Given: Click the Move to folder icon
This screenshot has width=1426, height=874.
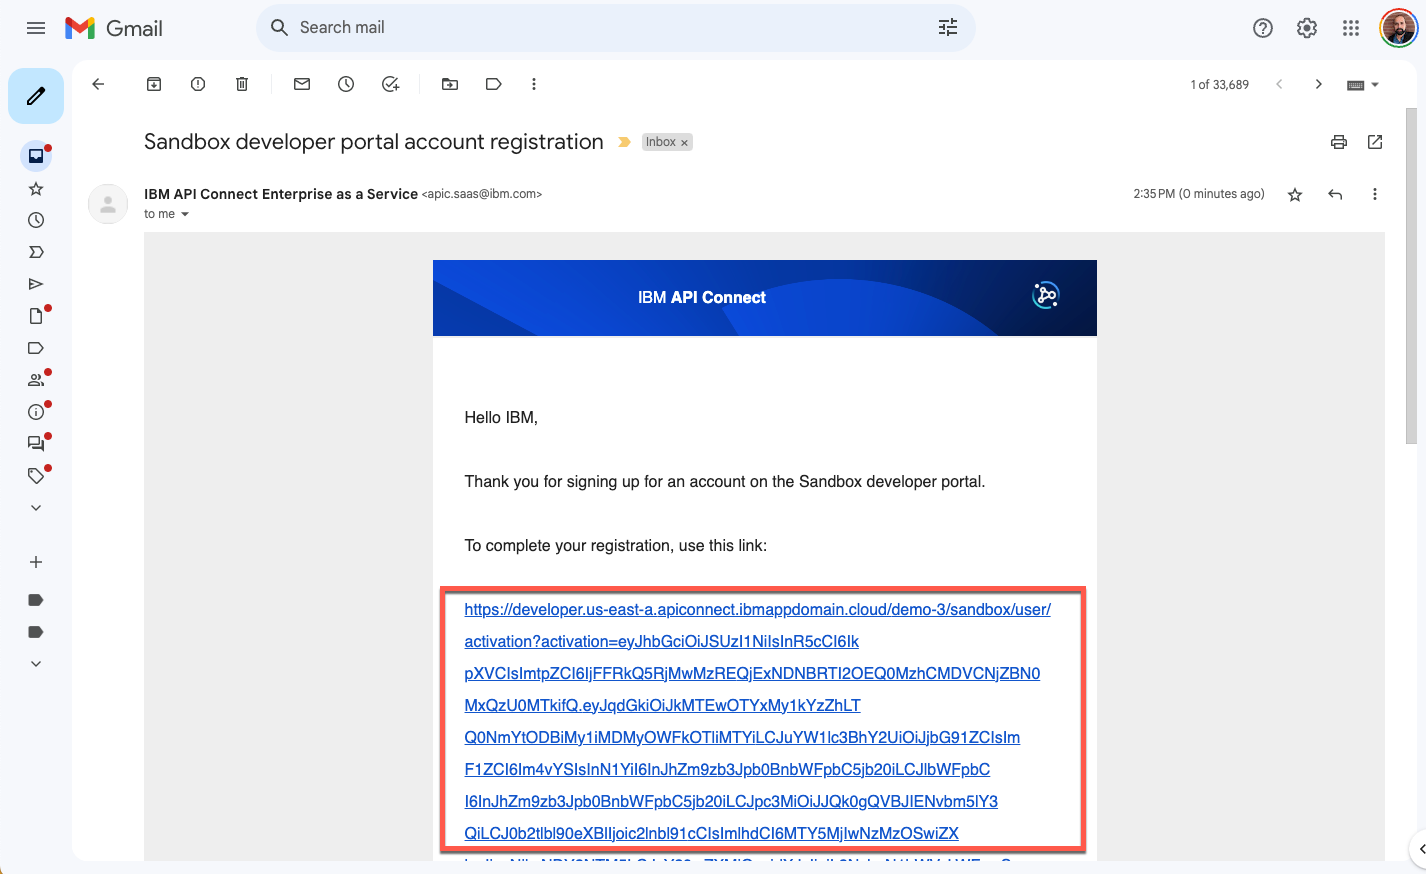Looking at the screenshot, I should pyautogui.click(x=450, y=85).
